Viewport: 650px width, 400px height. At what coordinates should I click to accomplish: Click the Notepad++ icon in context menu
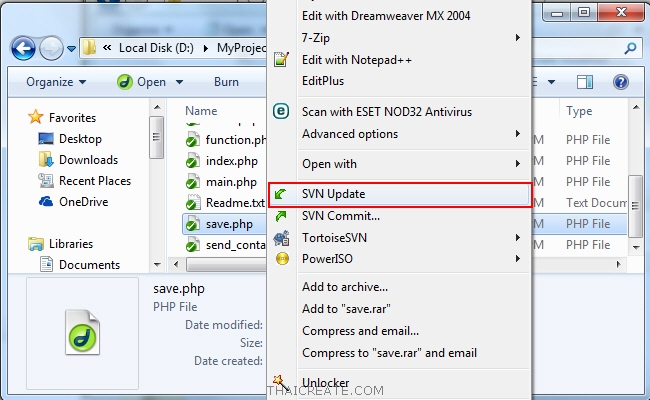coord(281,60)
